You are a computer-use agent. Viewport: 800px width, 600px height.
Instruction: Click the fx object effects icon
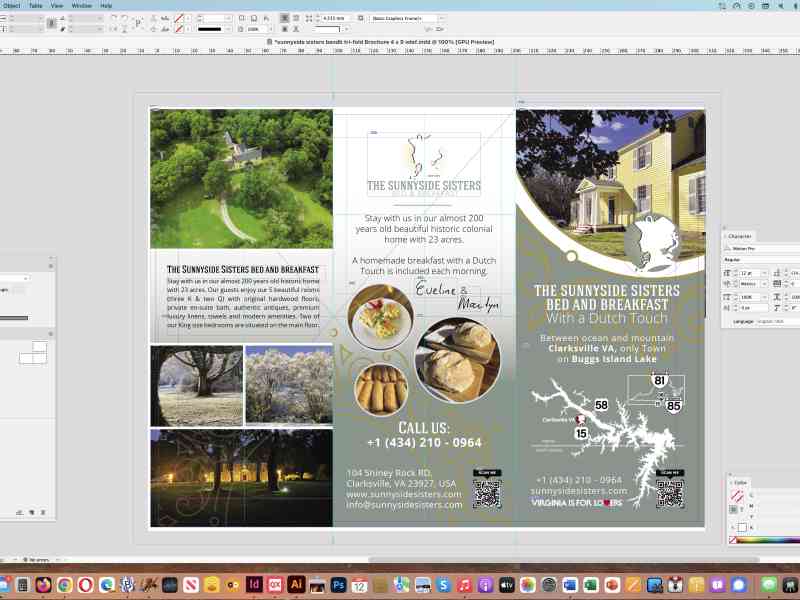[266, 18]
